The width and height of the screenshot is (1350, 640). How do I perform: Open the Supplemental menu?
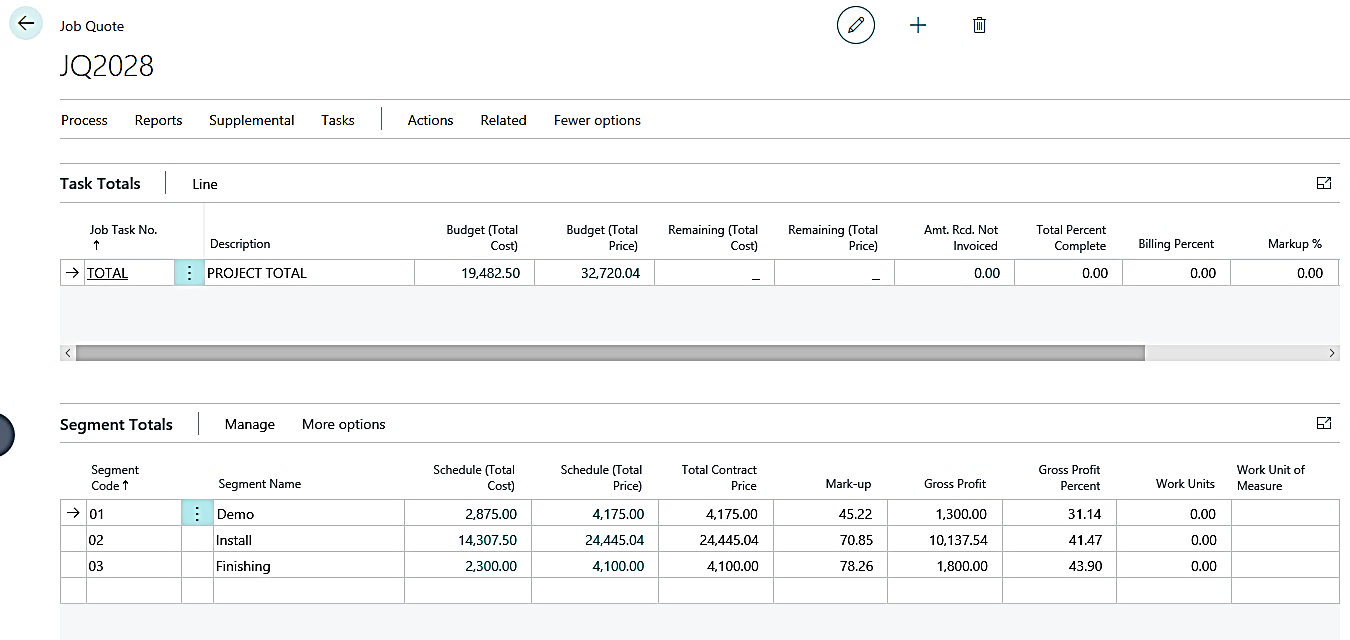251,120
